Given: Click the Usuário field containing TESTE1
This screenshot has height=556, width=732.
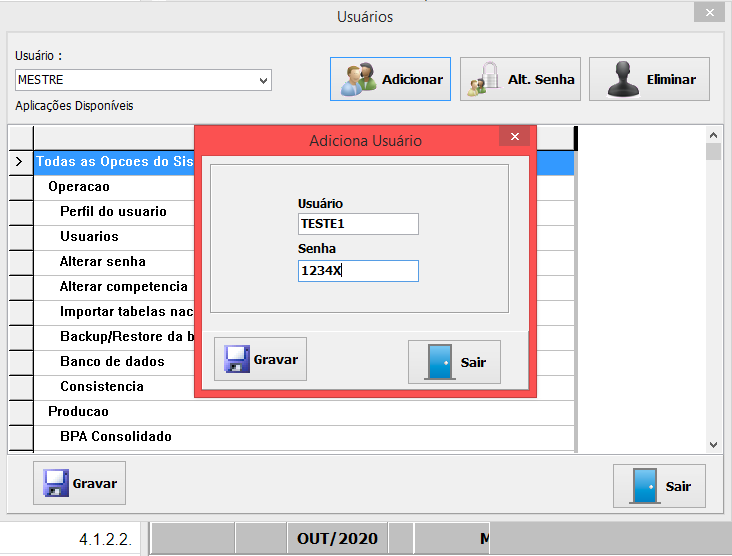Looking at the screenshot, I should tap(358, 224).
